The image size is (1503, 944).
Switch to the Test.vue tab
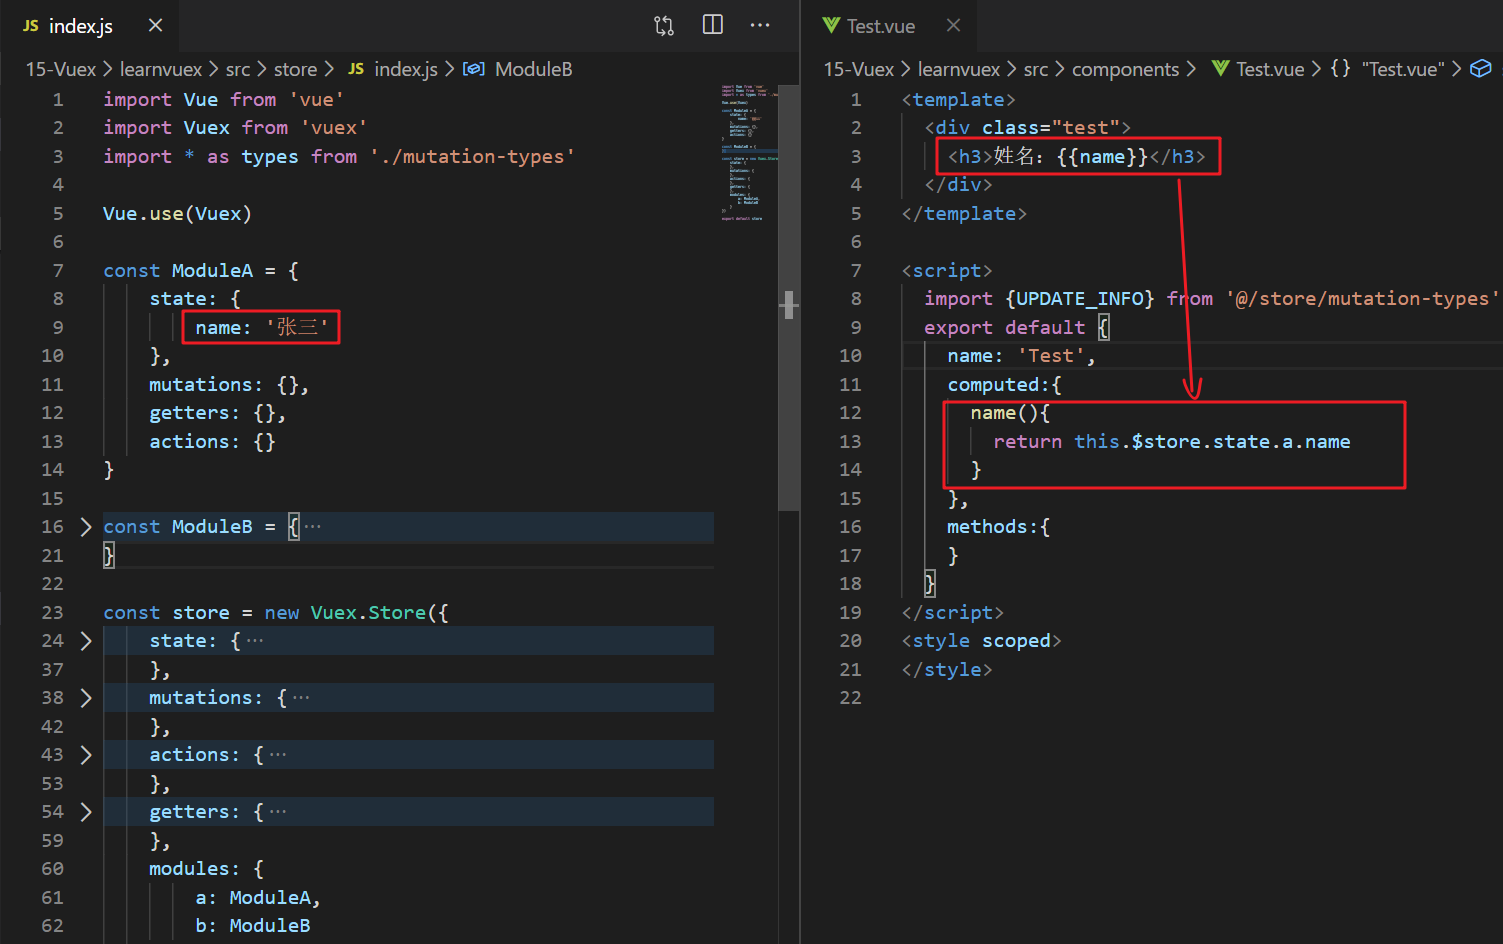coord(880,26)
